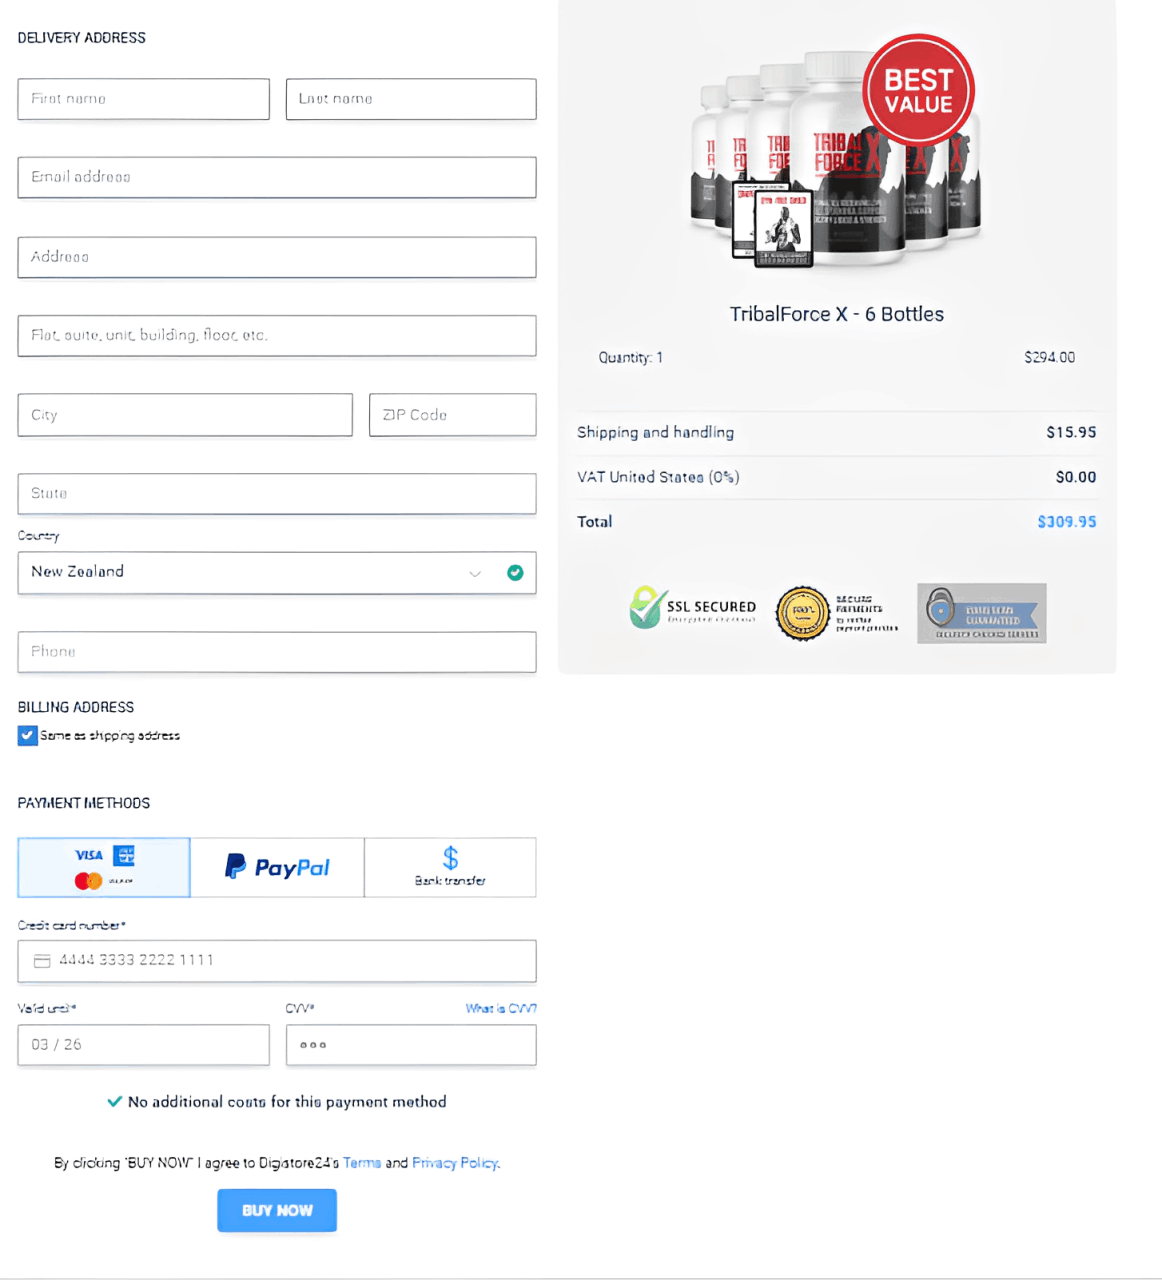Click the Quantity: 1 text
This screenshot has height=1280, width=1162.
[631, 358]
